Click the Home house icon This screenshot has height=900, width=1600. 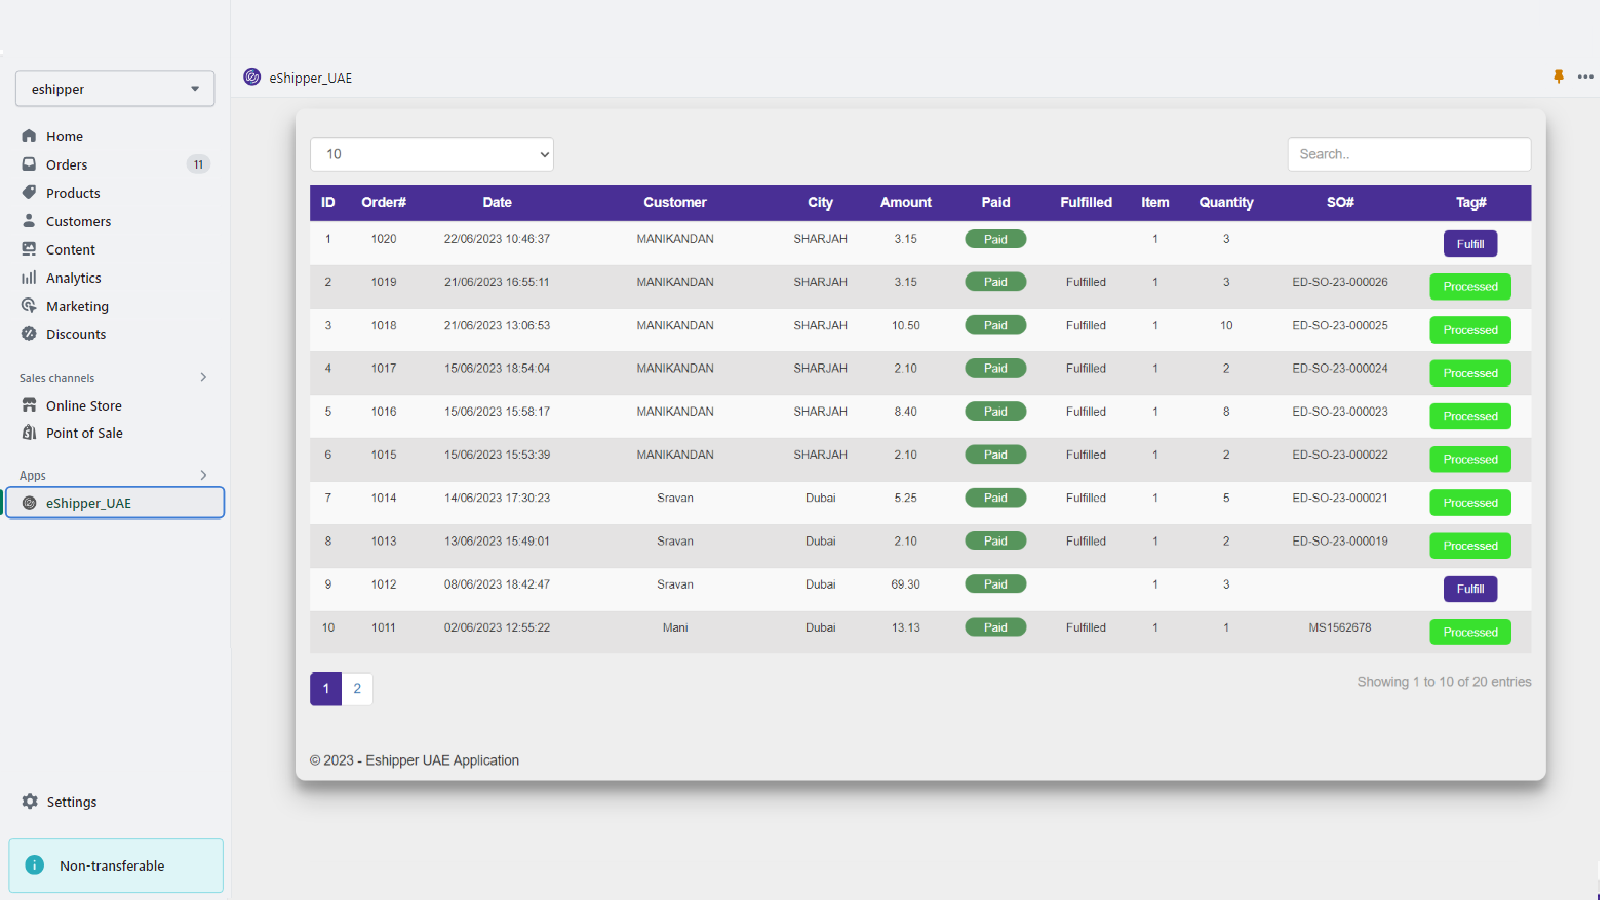29,136
